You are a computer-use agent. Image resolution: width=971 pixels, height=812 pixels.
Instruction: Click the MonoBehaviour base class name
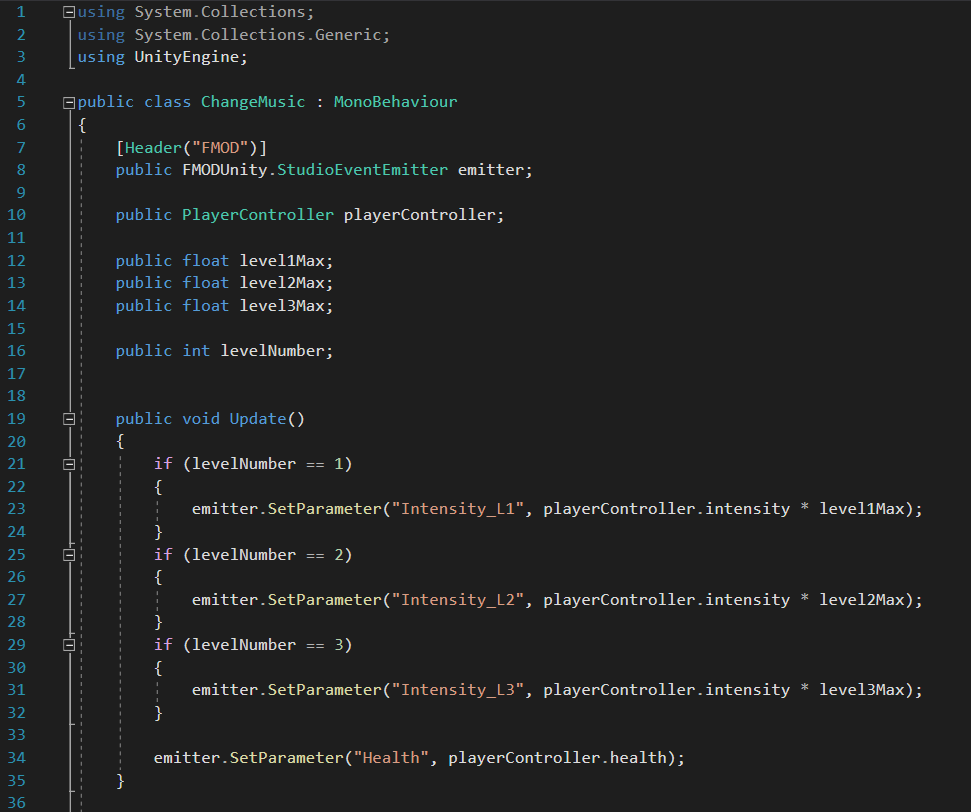point(395,102)
